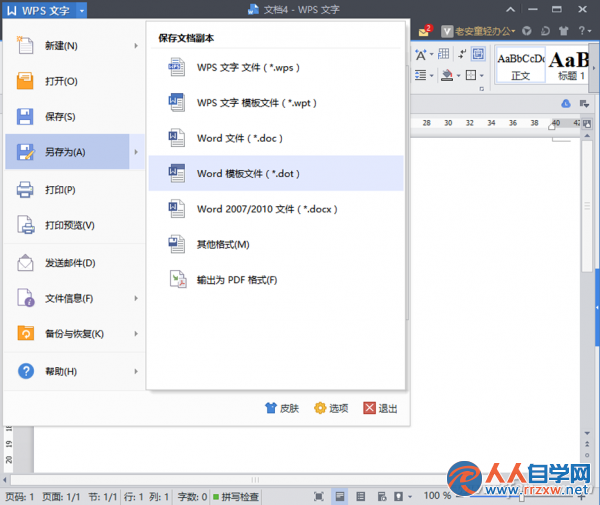Viewport: 600px width, 505px height.
Task: Expand the styles gallery arrow
Action: (x=594, y=68)
